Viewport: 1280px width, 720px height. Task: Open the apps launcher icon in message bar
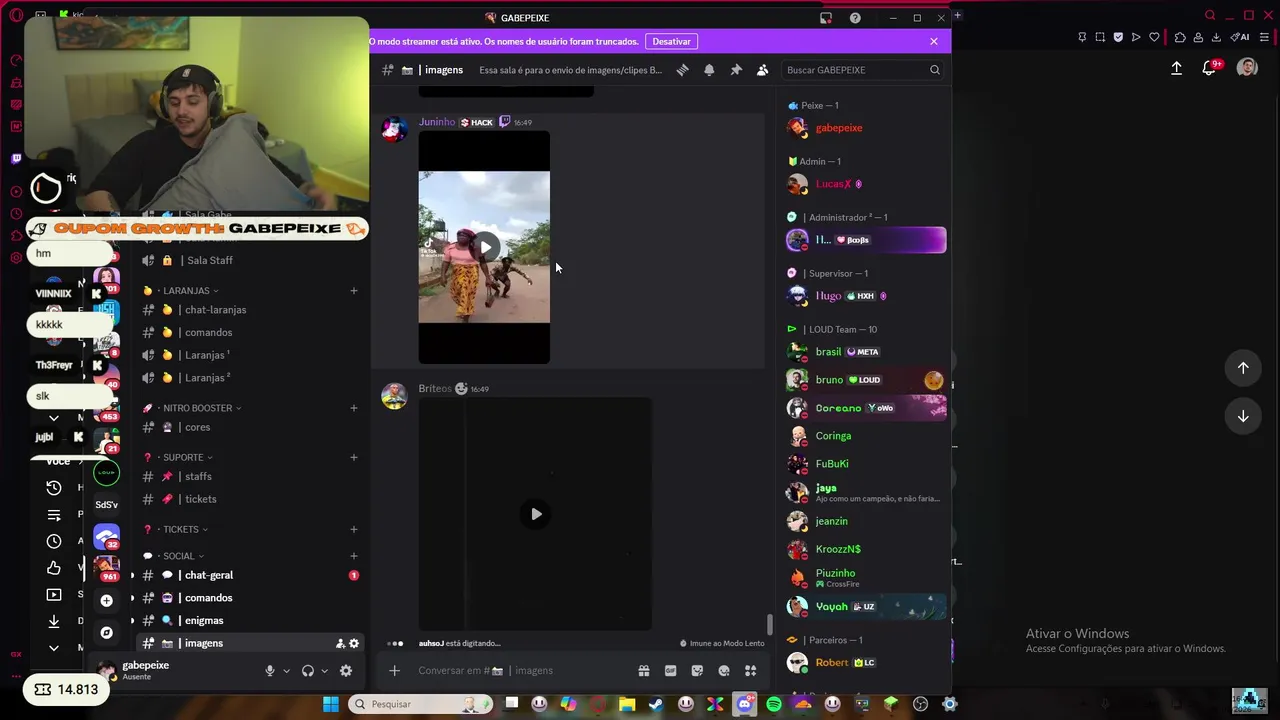click(x=750, y=671)
